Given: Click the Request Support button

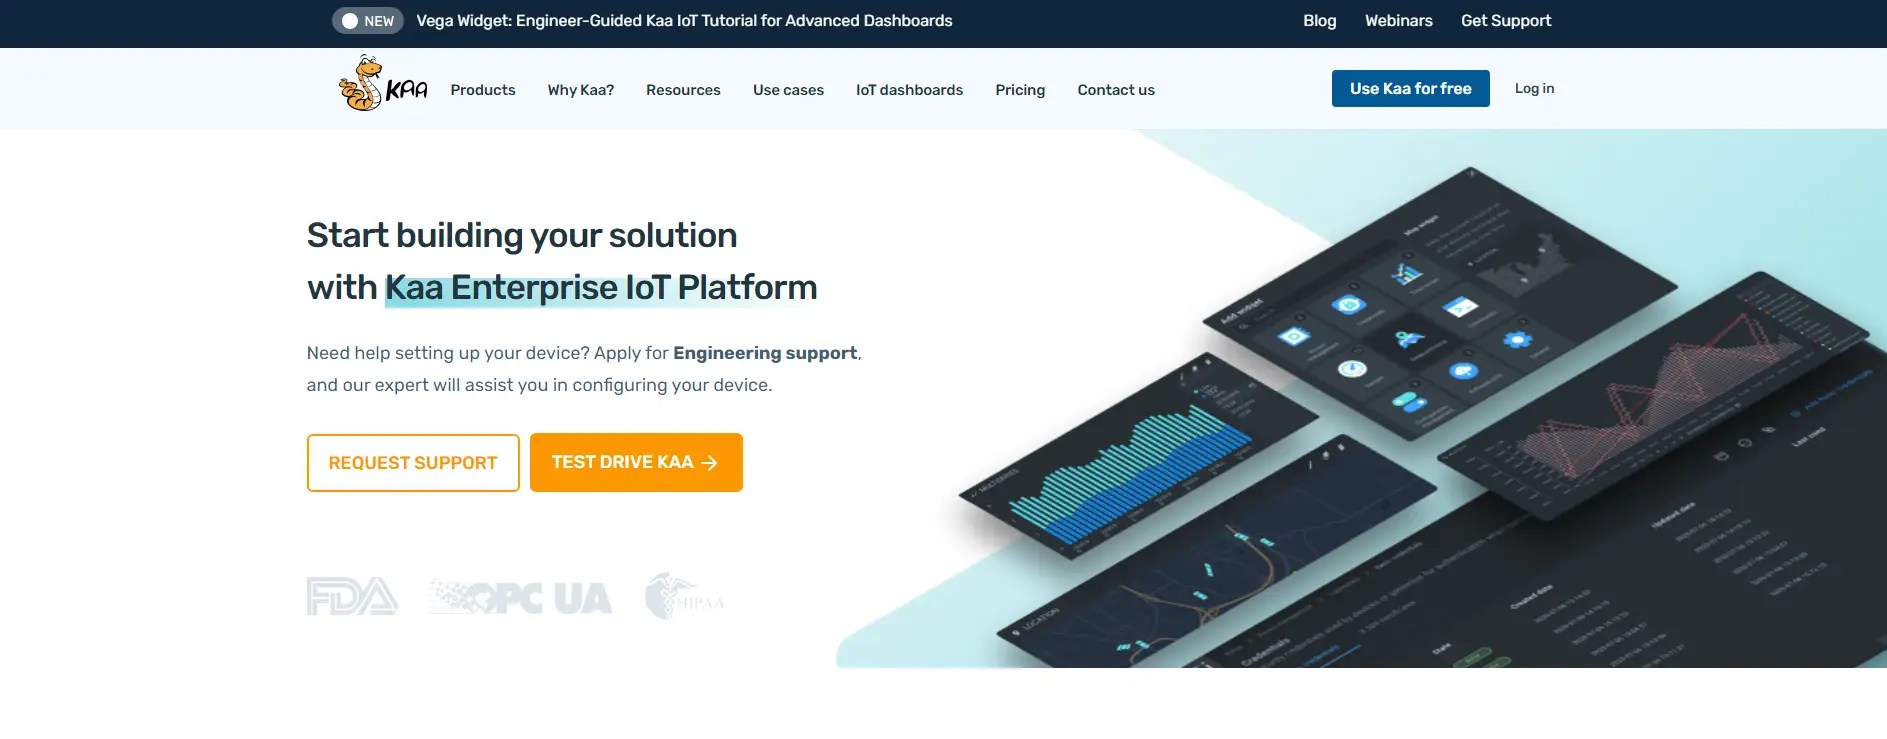Looking at the screenshot, I should [x=413, y=463].
